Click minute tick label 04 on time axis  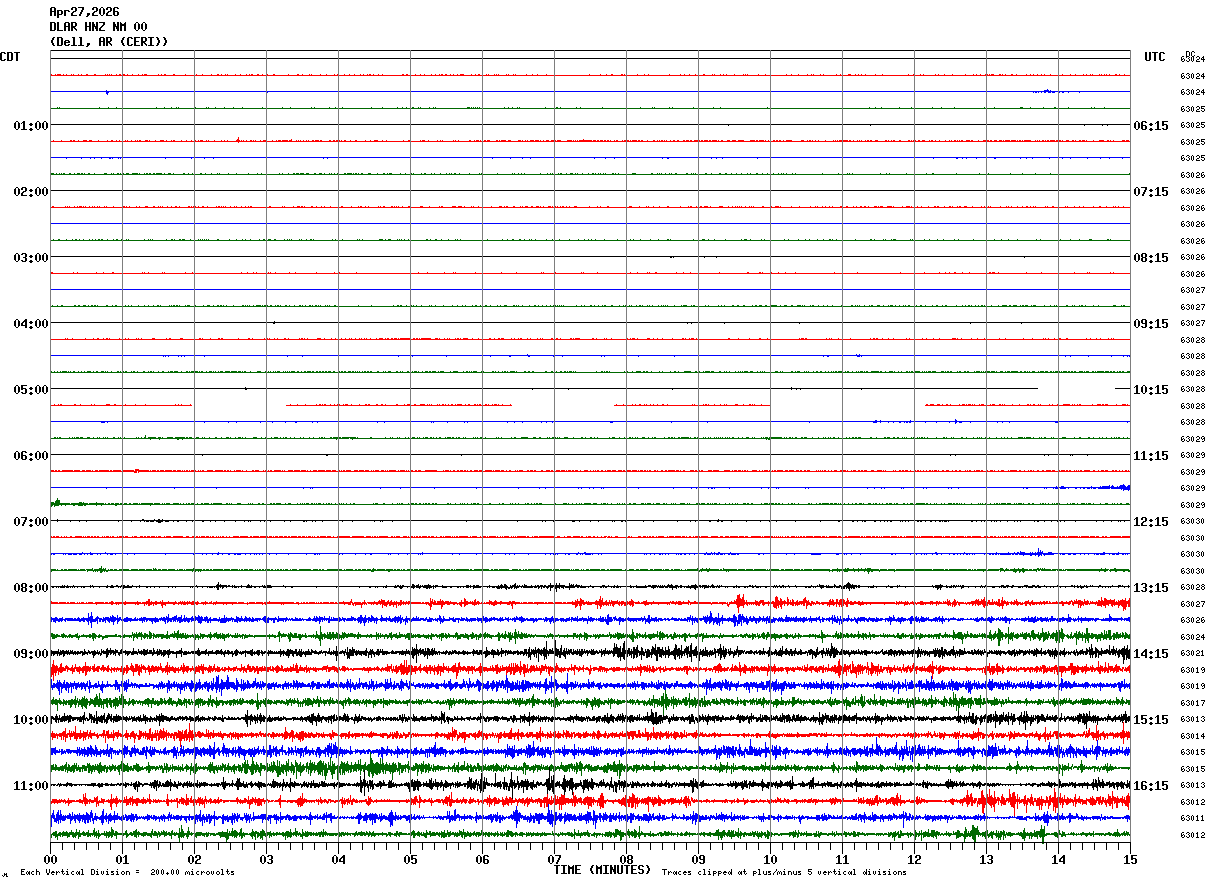338,859
